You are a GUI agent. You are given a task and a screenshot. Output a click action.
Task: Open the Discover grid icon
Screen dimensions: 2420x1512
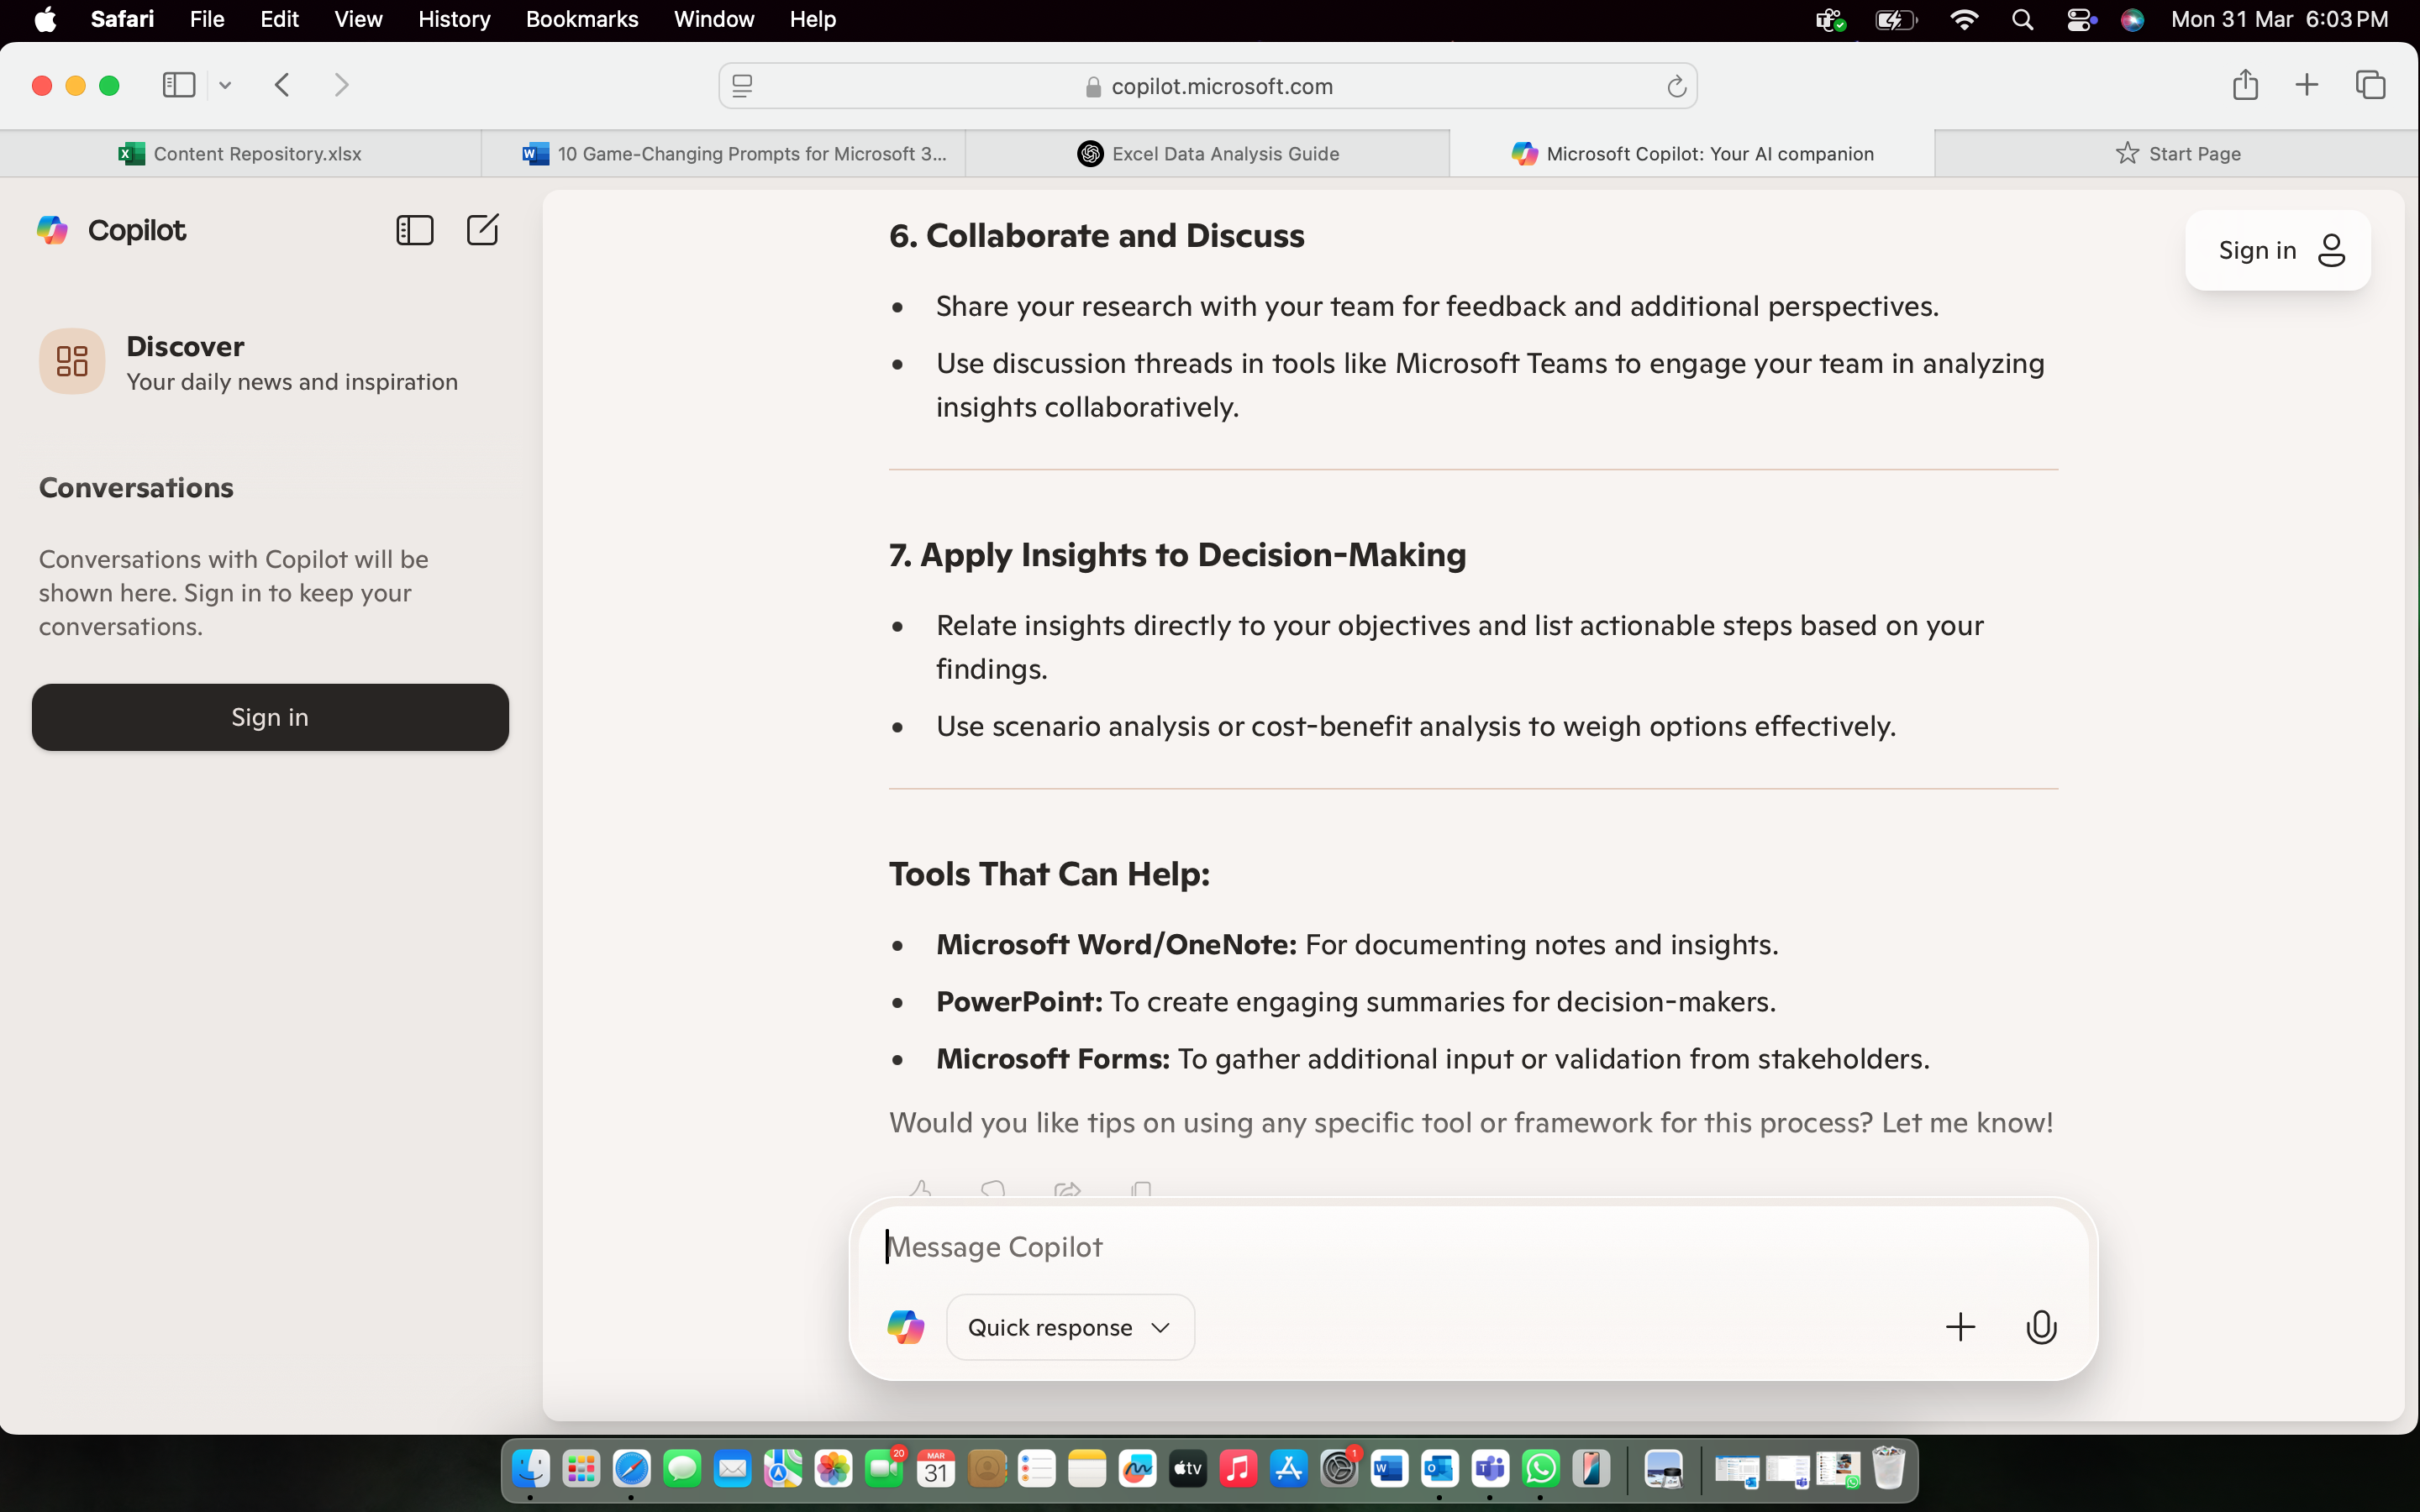click(x=72, y=361)
